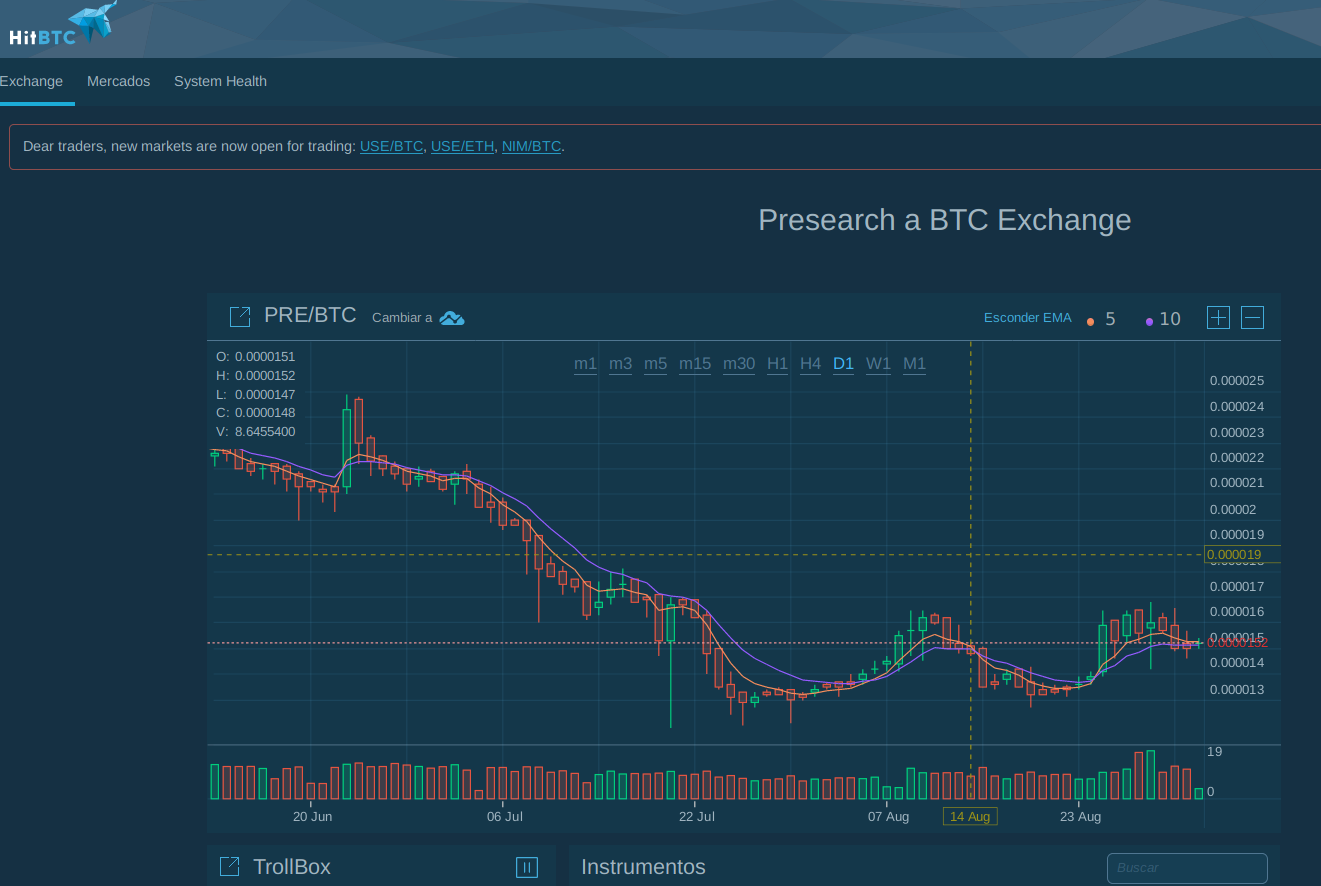Viewport: 1321px width, 886px height.
Task: Click the open value 'O: 0.0000151'
Action: coord(256,357)
